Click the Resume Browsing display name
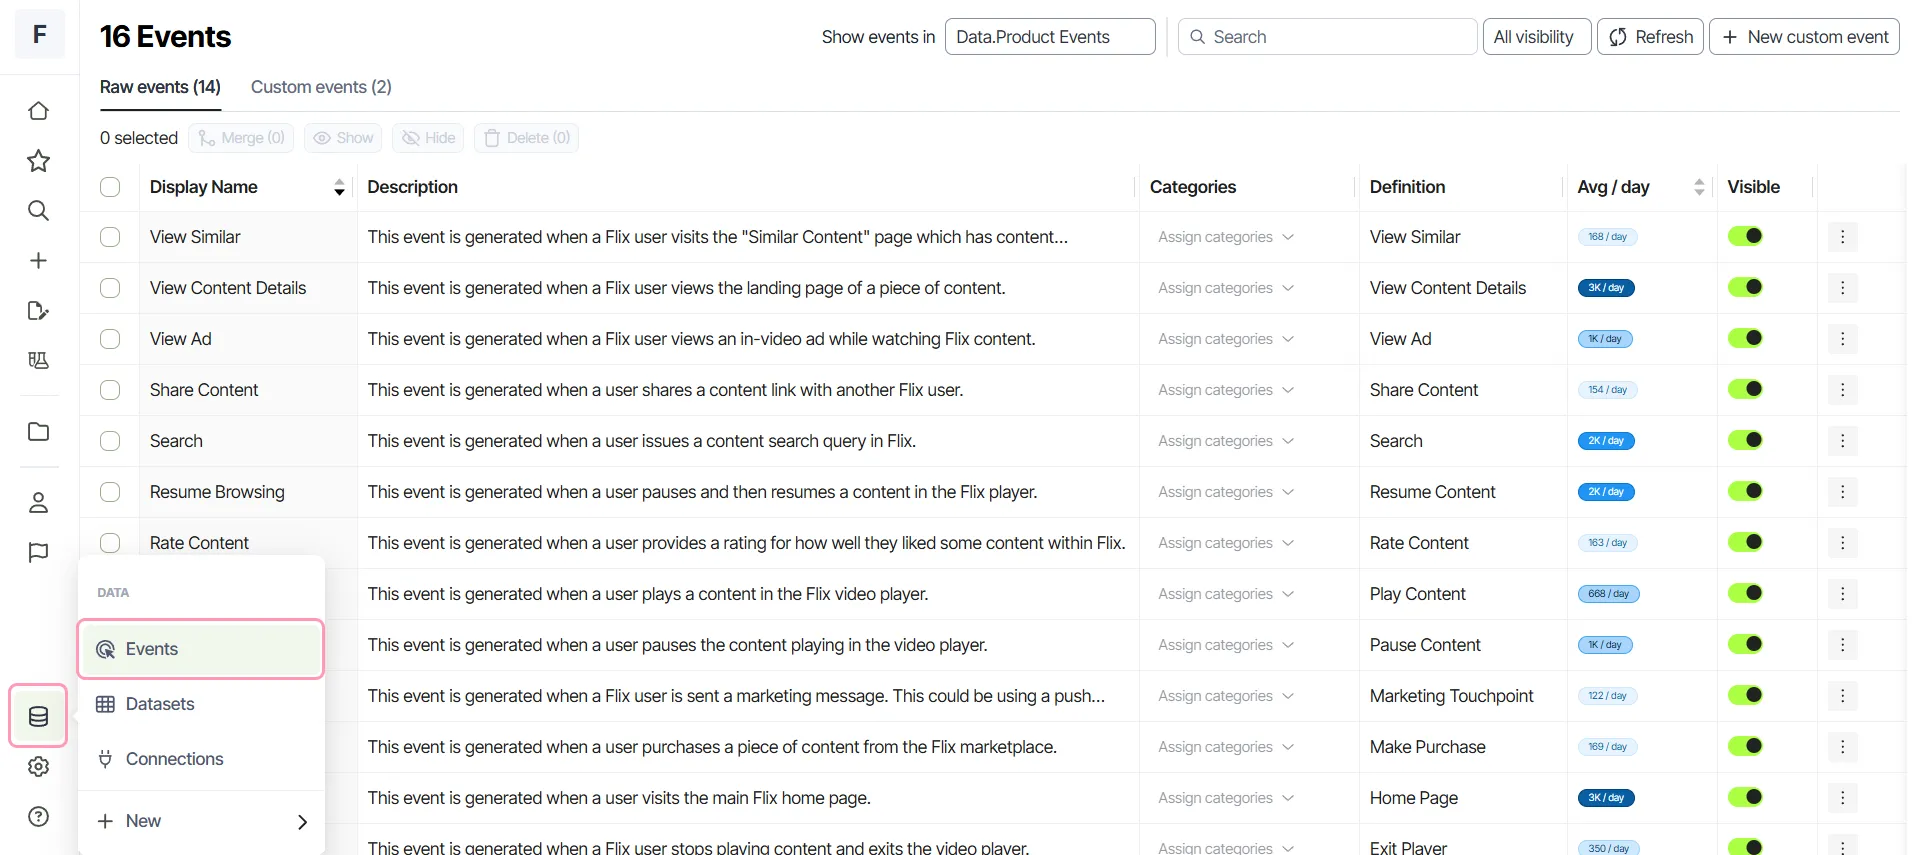The width and height of the screenshot is (1920, 855). pos(217,492)
